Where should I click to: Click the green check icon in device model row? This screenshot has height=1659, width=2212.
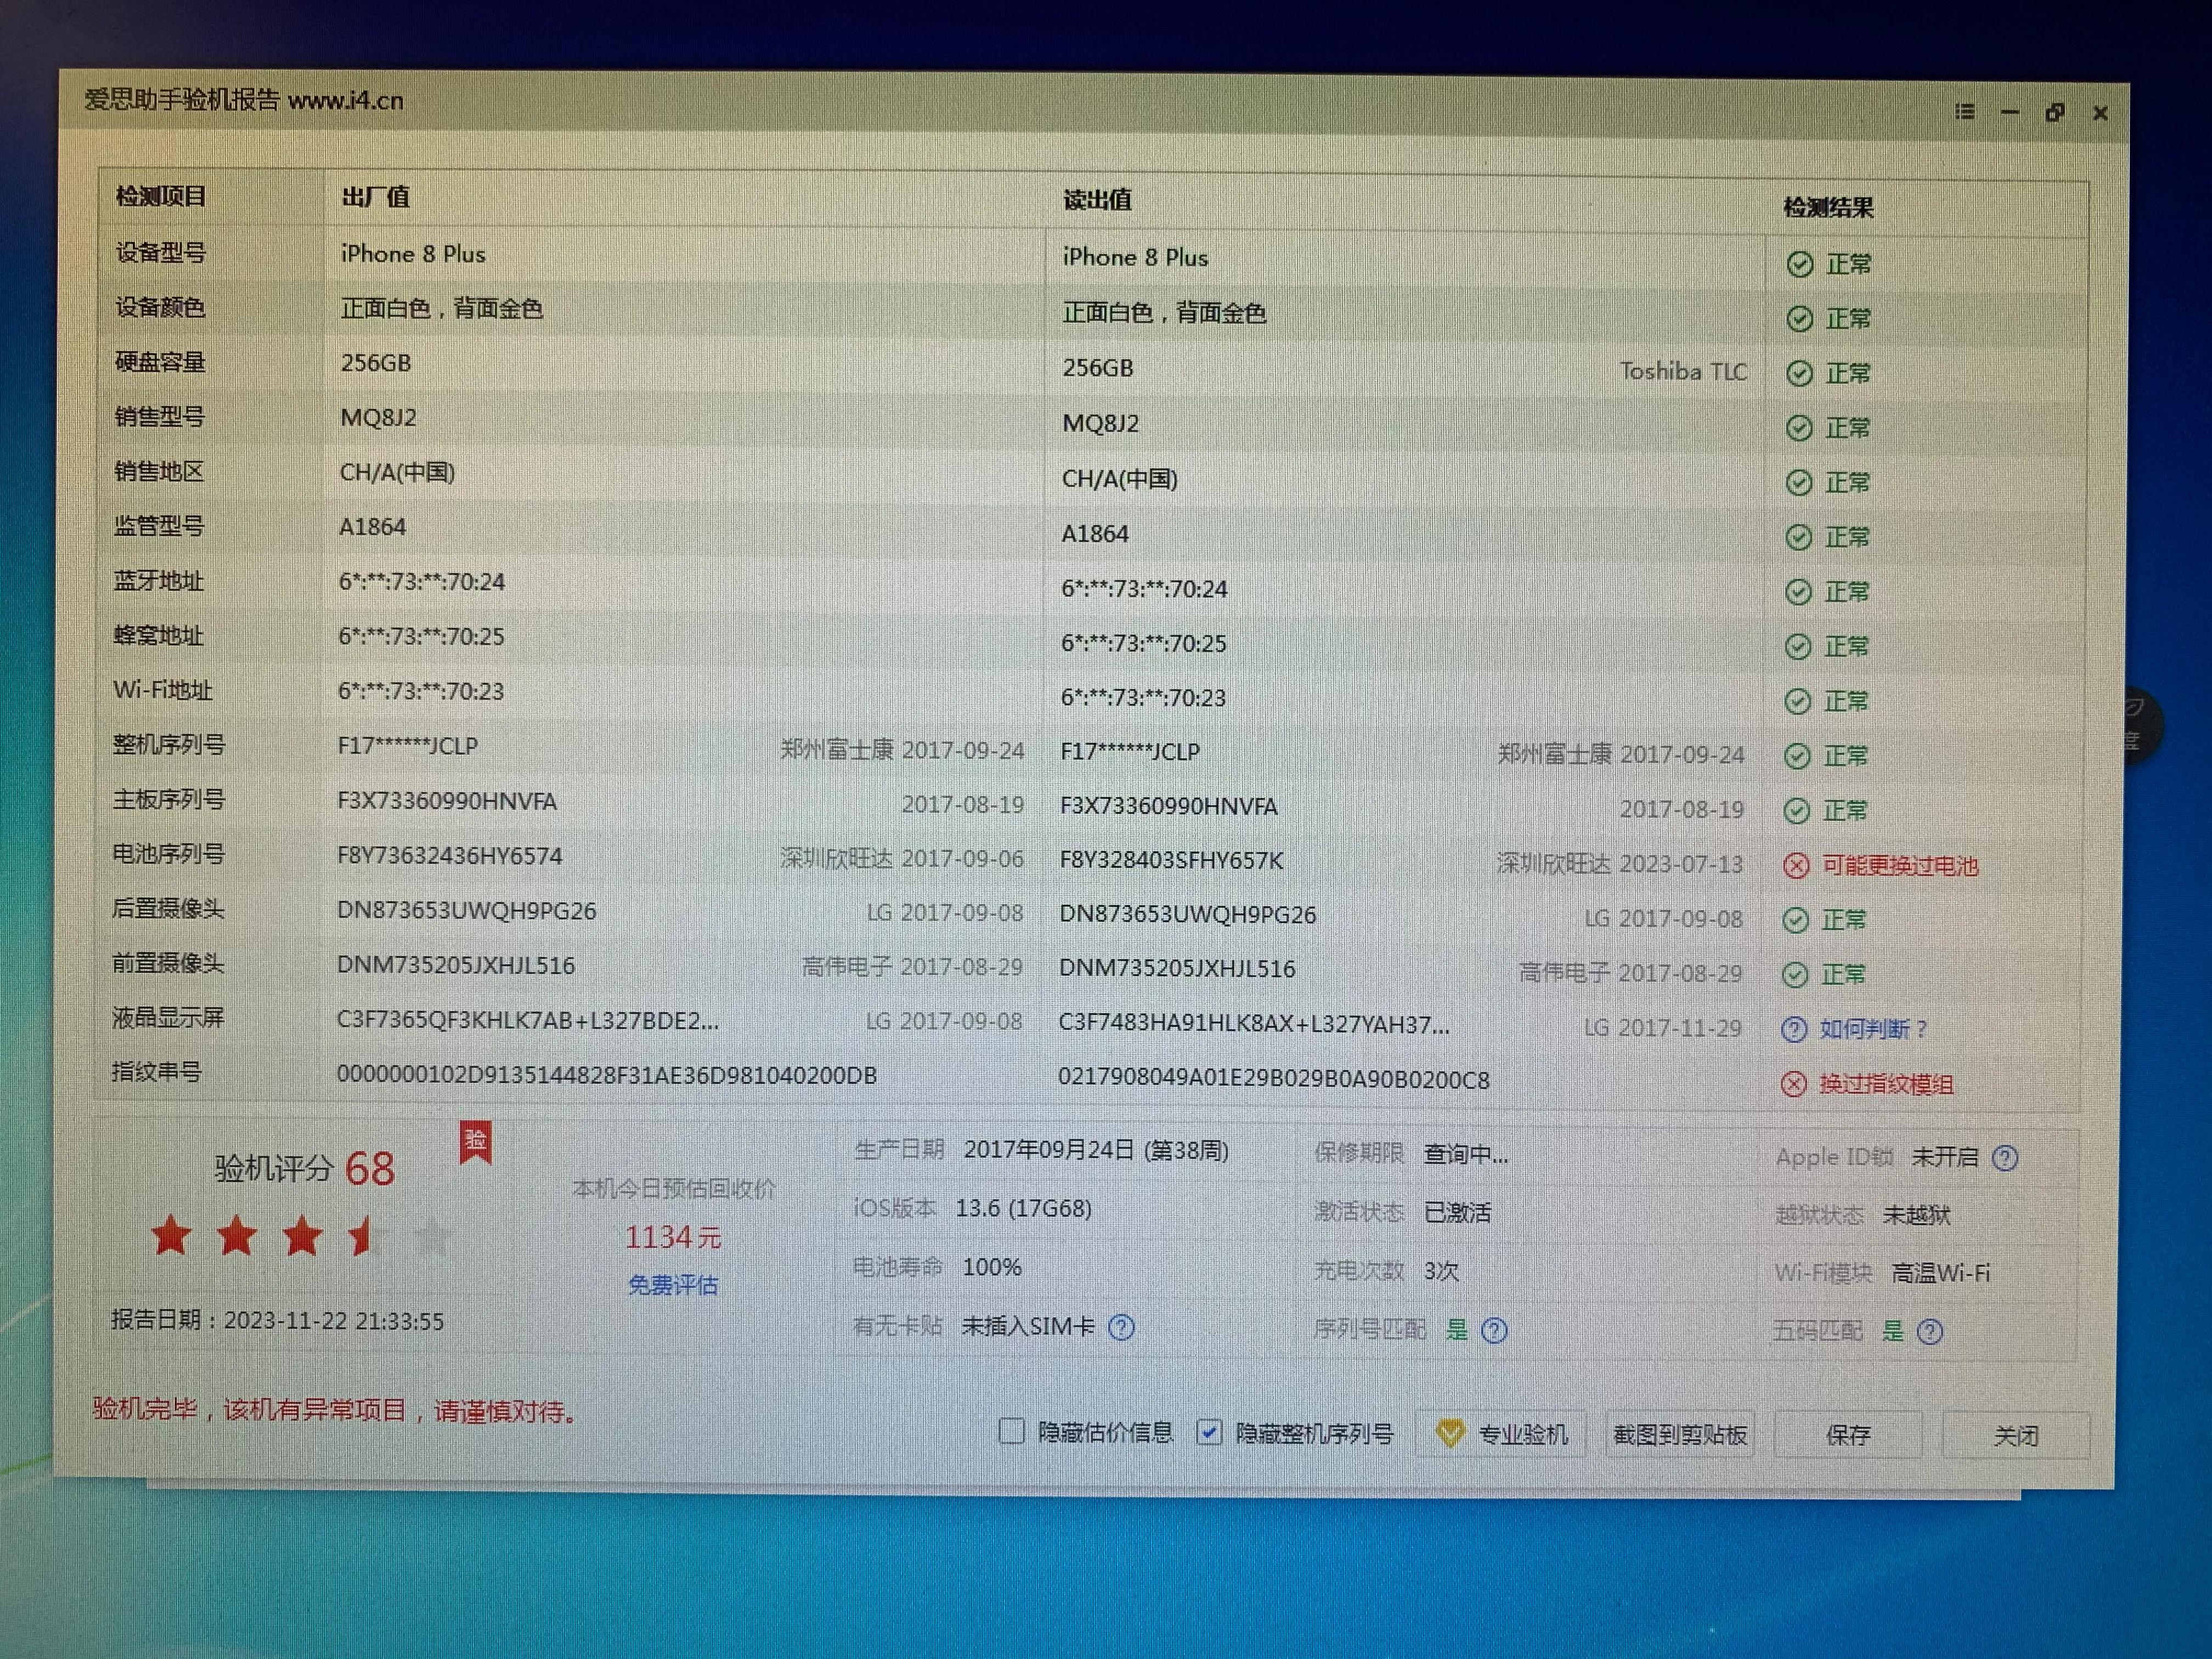(x=1799, y=264)
